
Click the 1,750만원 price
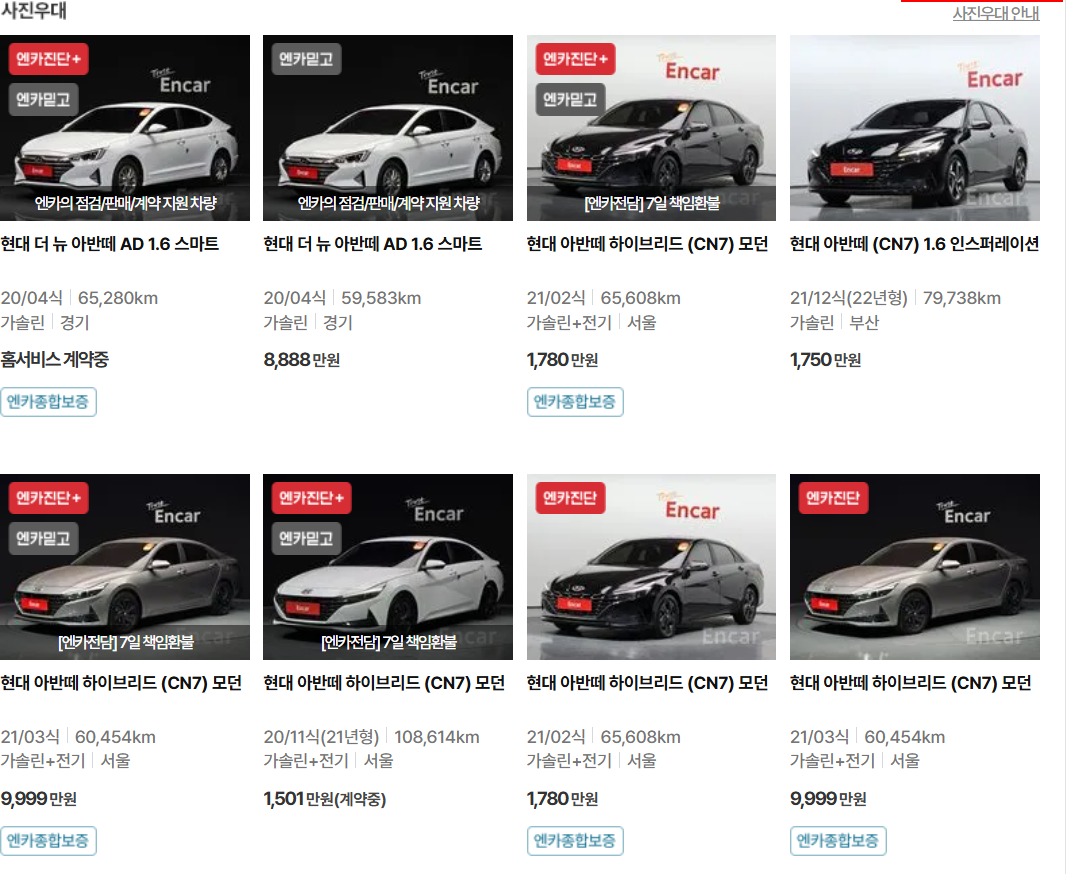click(x=826, y=360)
